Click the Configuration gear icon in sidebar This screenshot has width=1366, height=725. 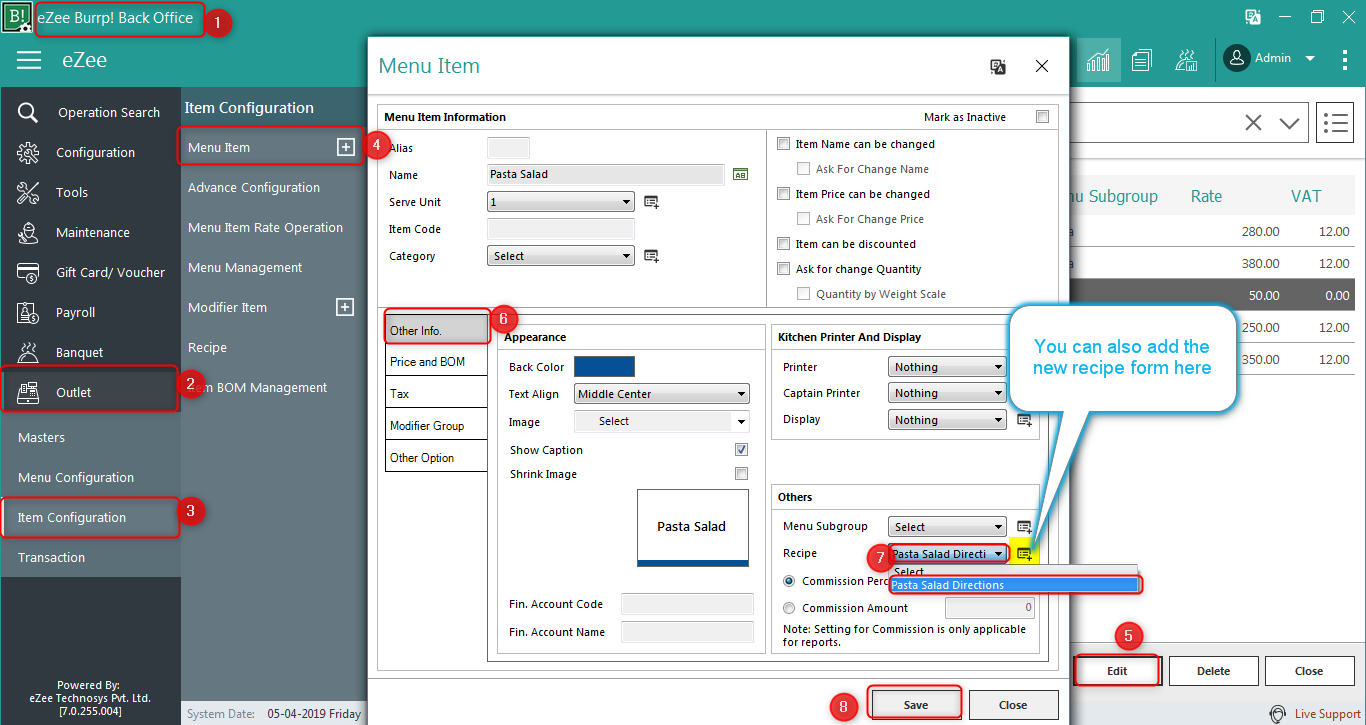pyautogui.click(x=28, y=152)
